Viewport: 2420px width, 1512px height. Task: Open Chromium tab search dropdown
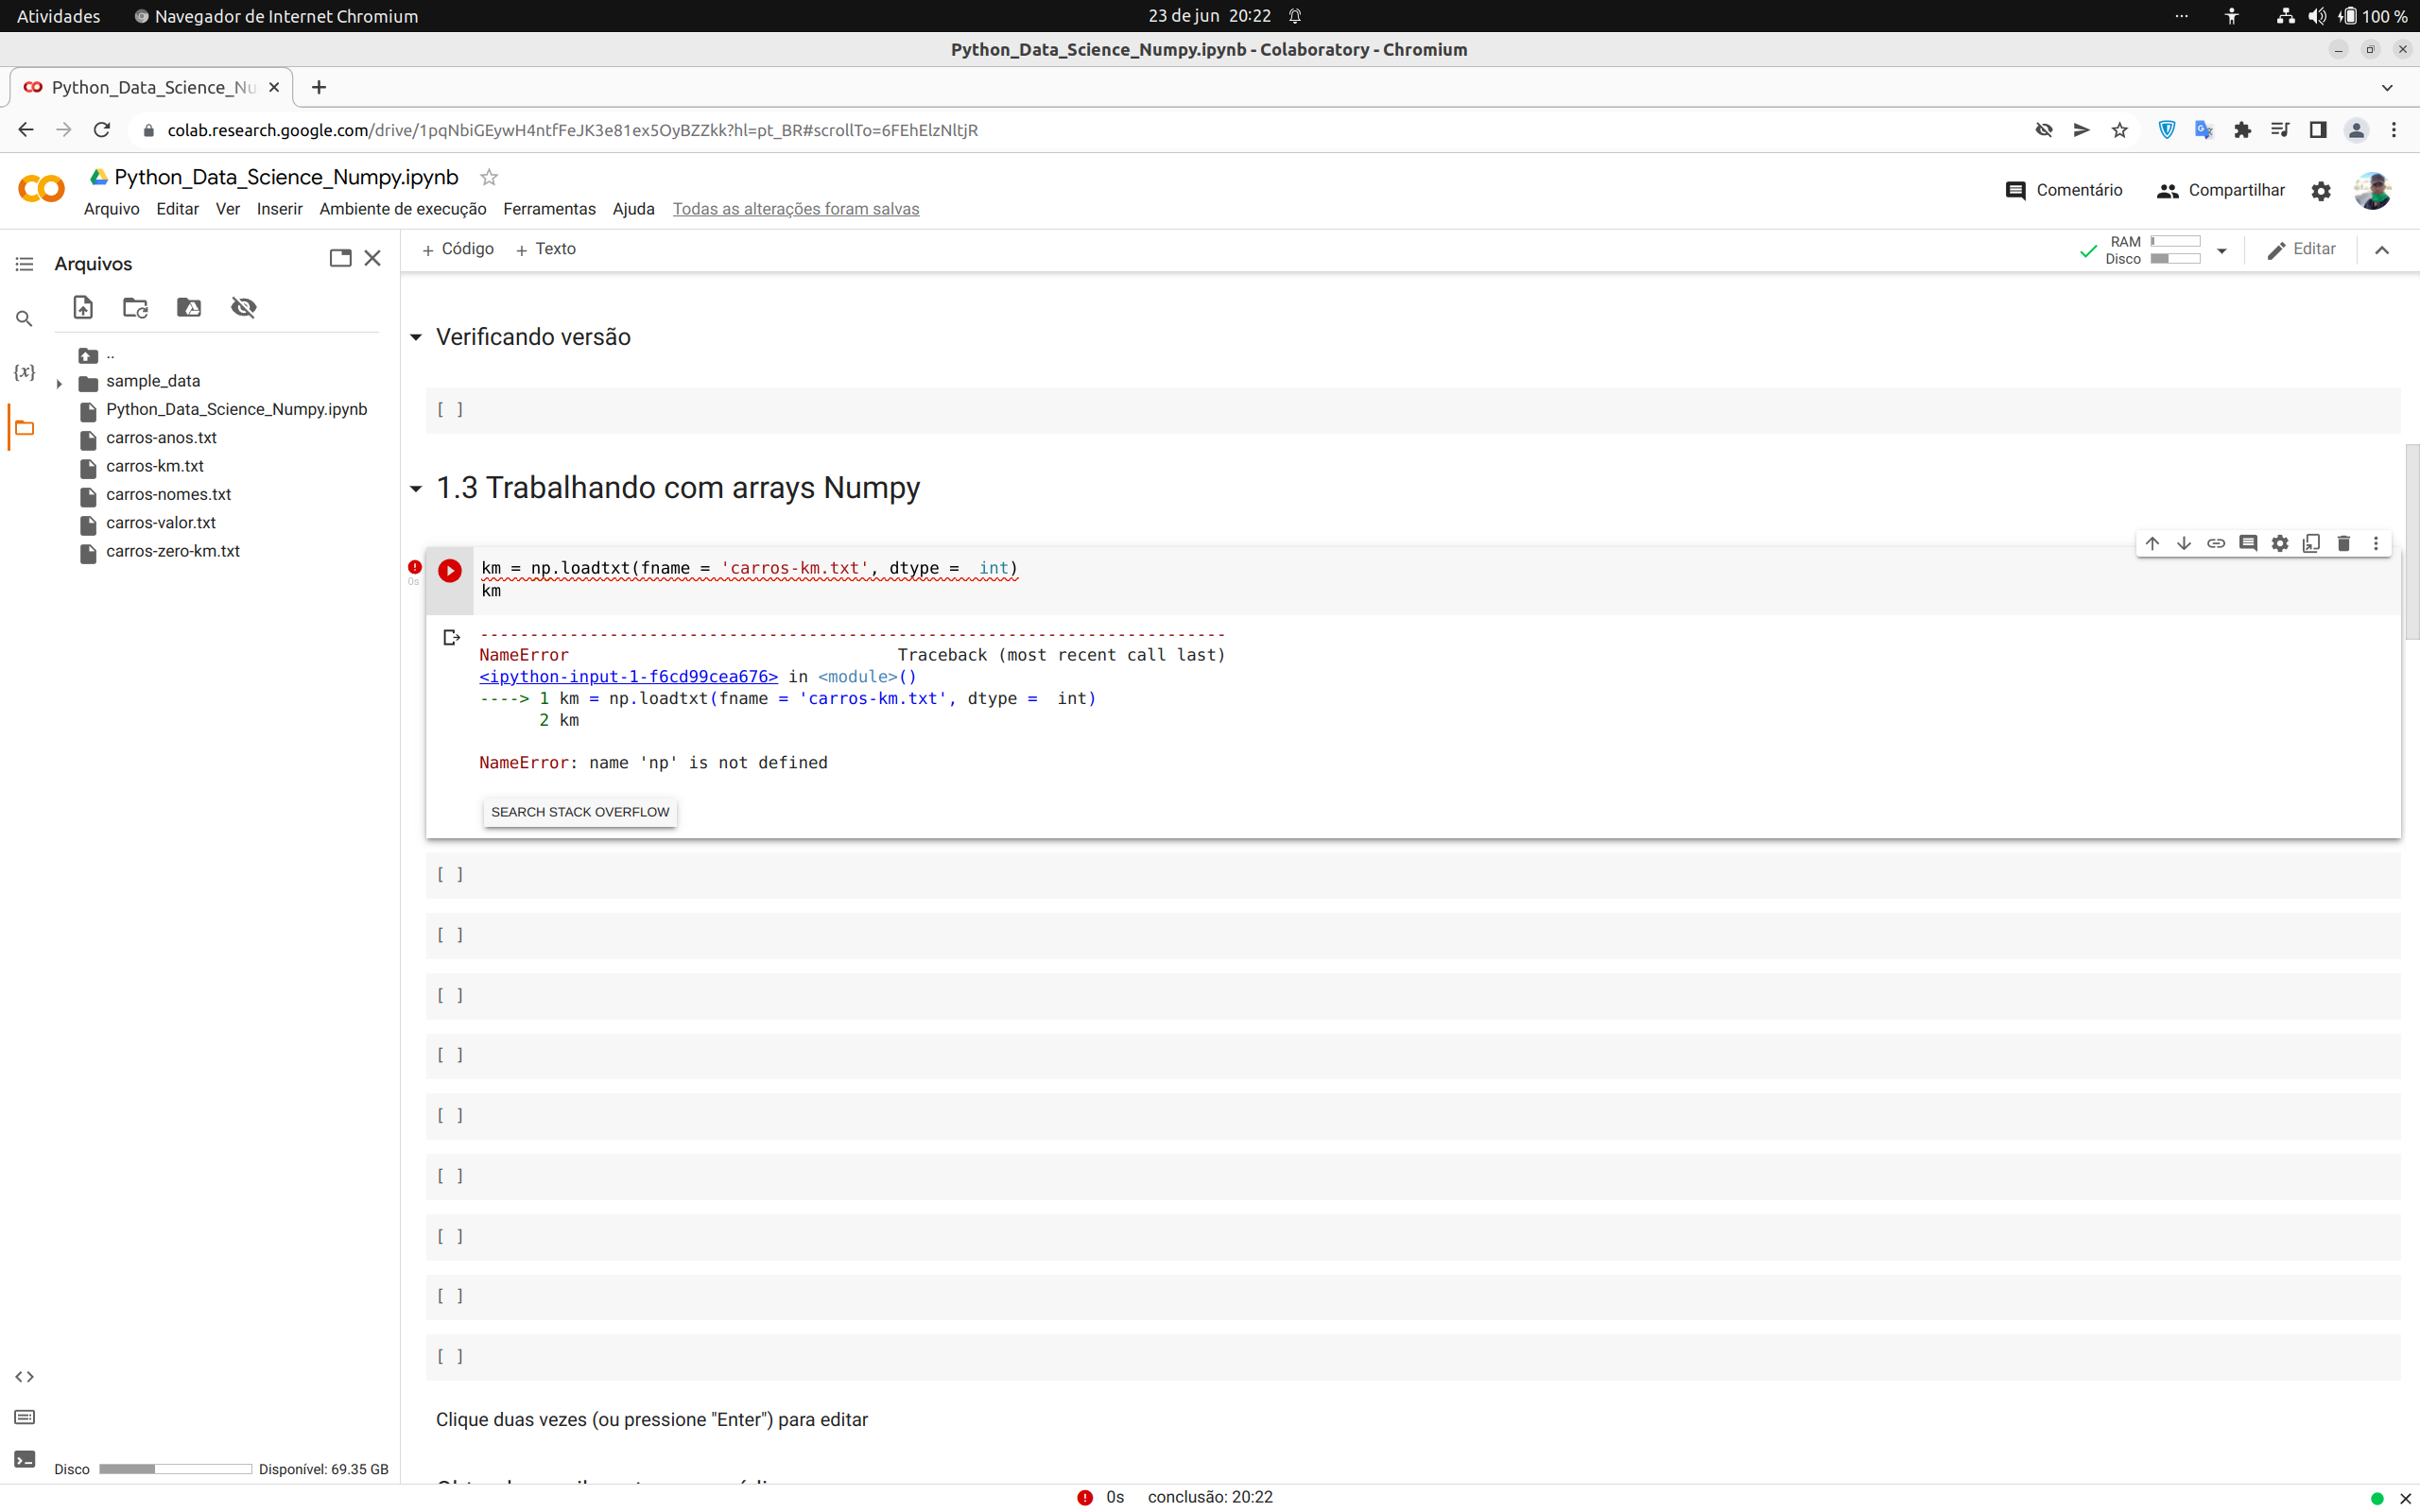(x=2387, y=88)
